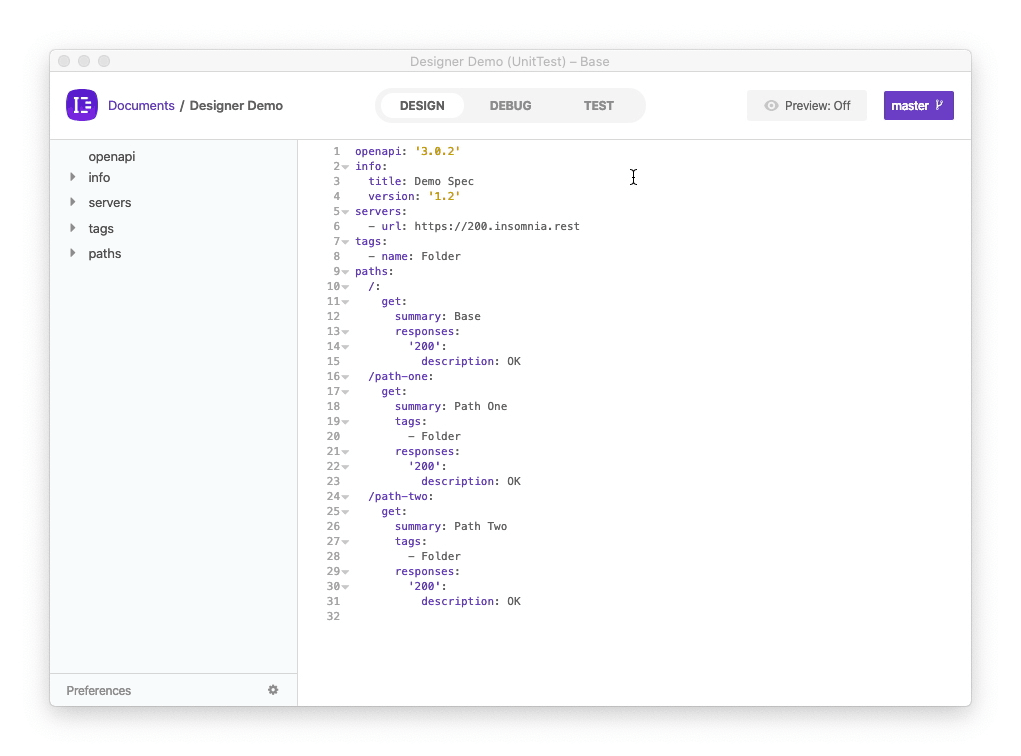Click 'Demo Spec' title value on line 3
Screen dimensions: 1021x756
[444, 181]
